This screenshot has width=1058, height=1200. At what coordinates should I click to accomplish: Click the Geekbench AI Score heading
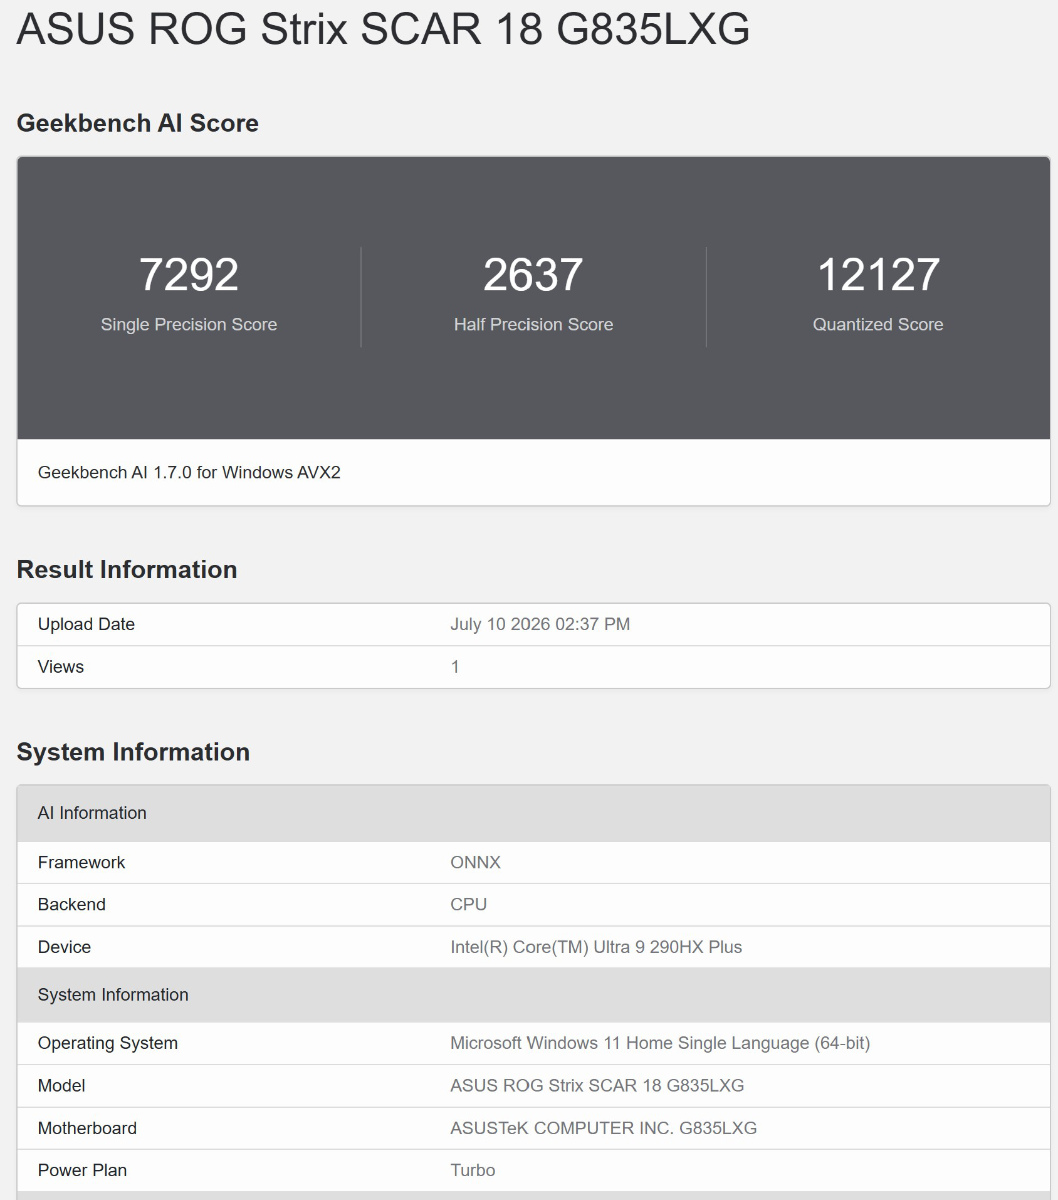click(x=138, y=123)
